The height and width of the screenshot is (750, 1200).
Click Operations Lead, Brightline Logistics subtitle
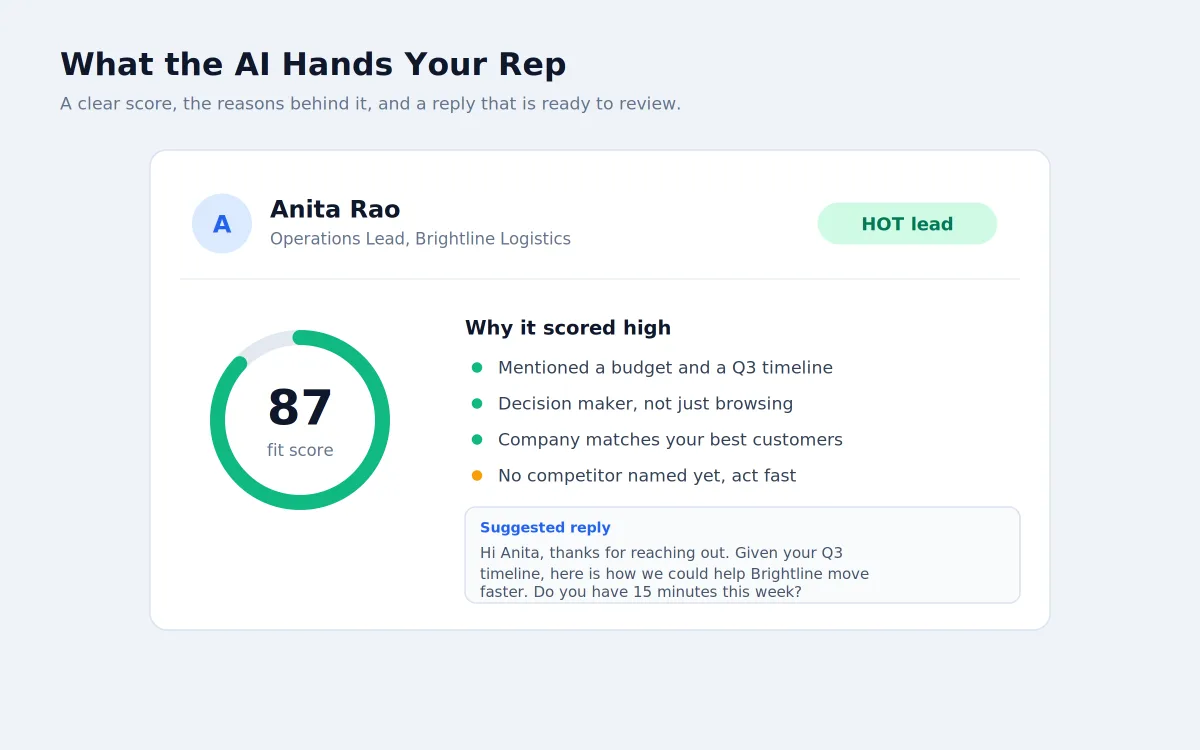pos(420,239)
